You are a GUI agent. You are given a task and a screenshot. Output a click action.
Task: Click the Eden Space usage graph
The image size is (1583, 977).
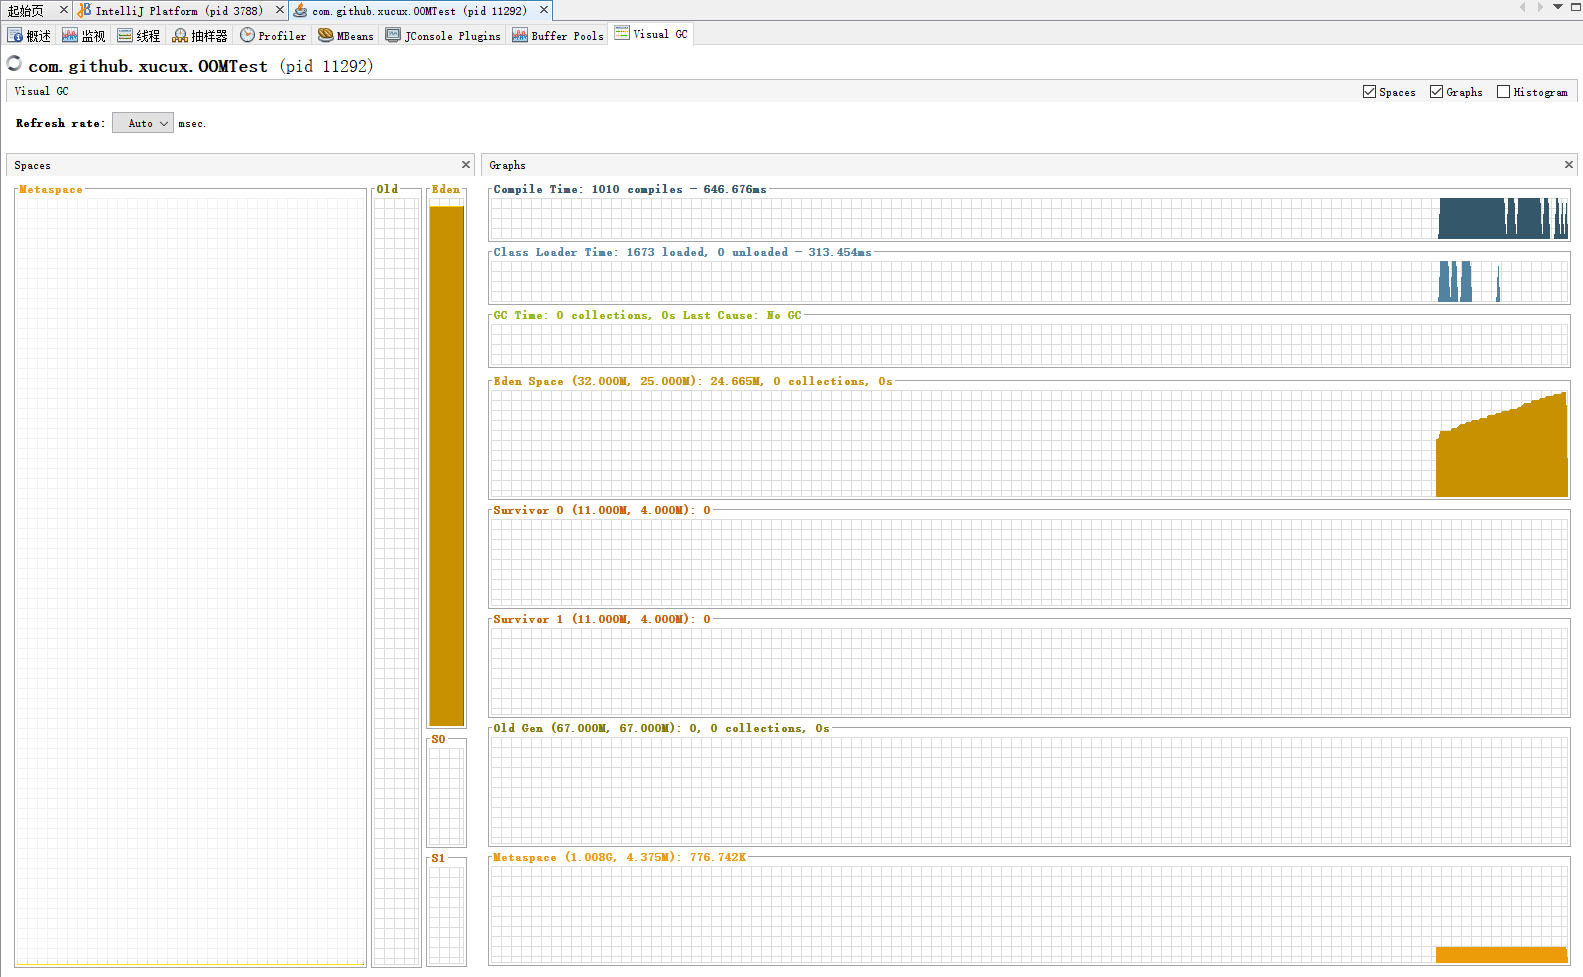(x=1028, y=443)
